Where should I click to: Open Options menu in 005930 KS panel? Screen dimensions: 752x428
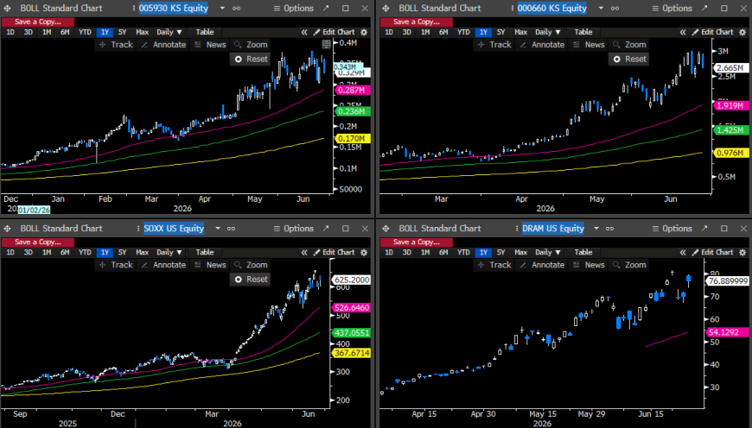[294, 8]
